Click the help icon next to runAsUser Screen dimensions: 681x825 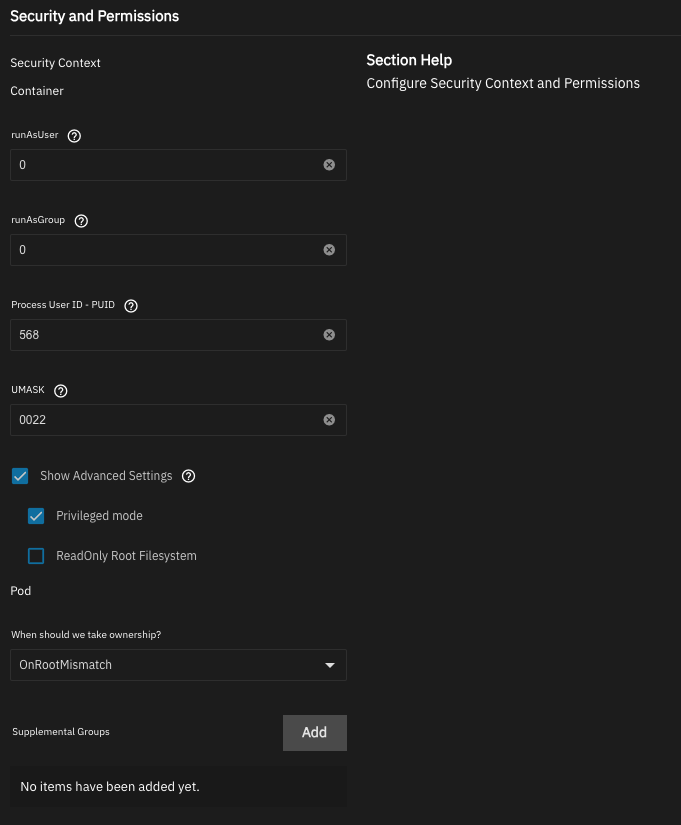click(74, 135)
